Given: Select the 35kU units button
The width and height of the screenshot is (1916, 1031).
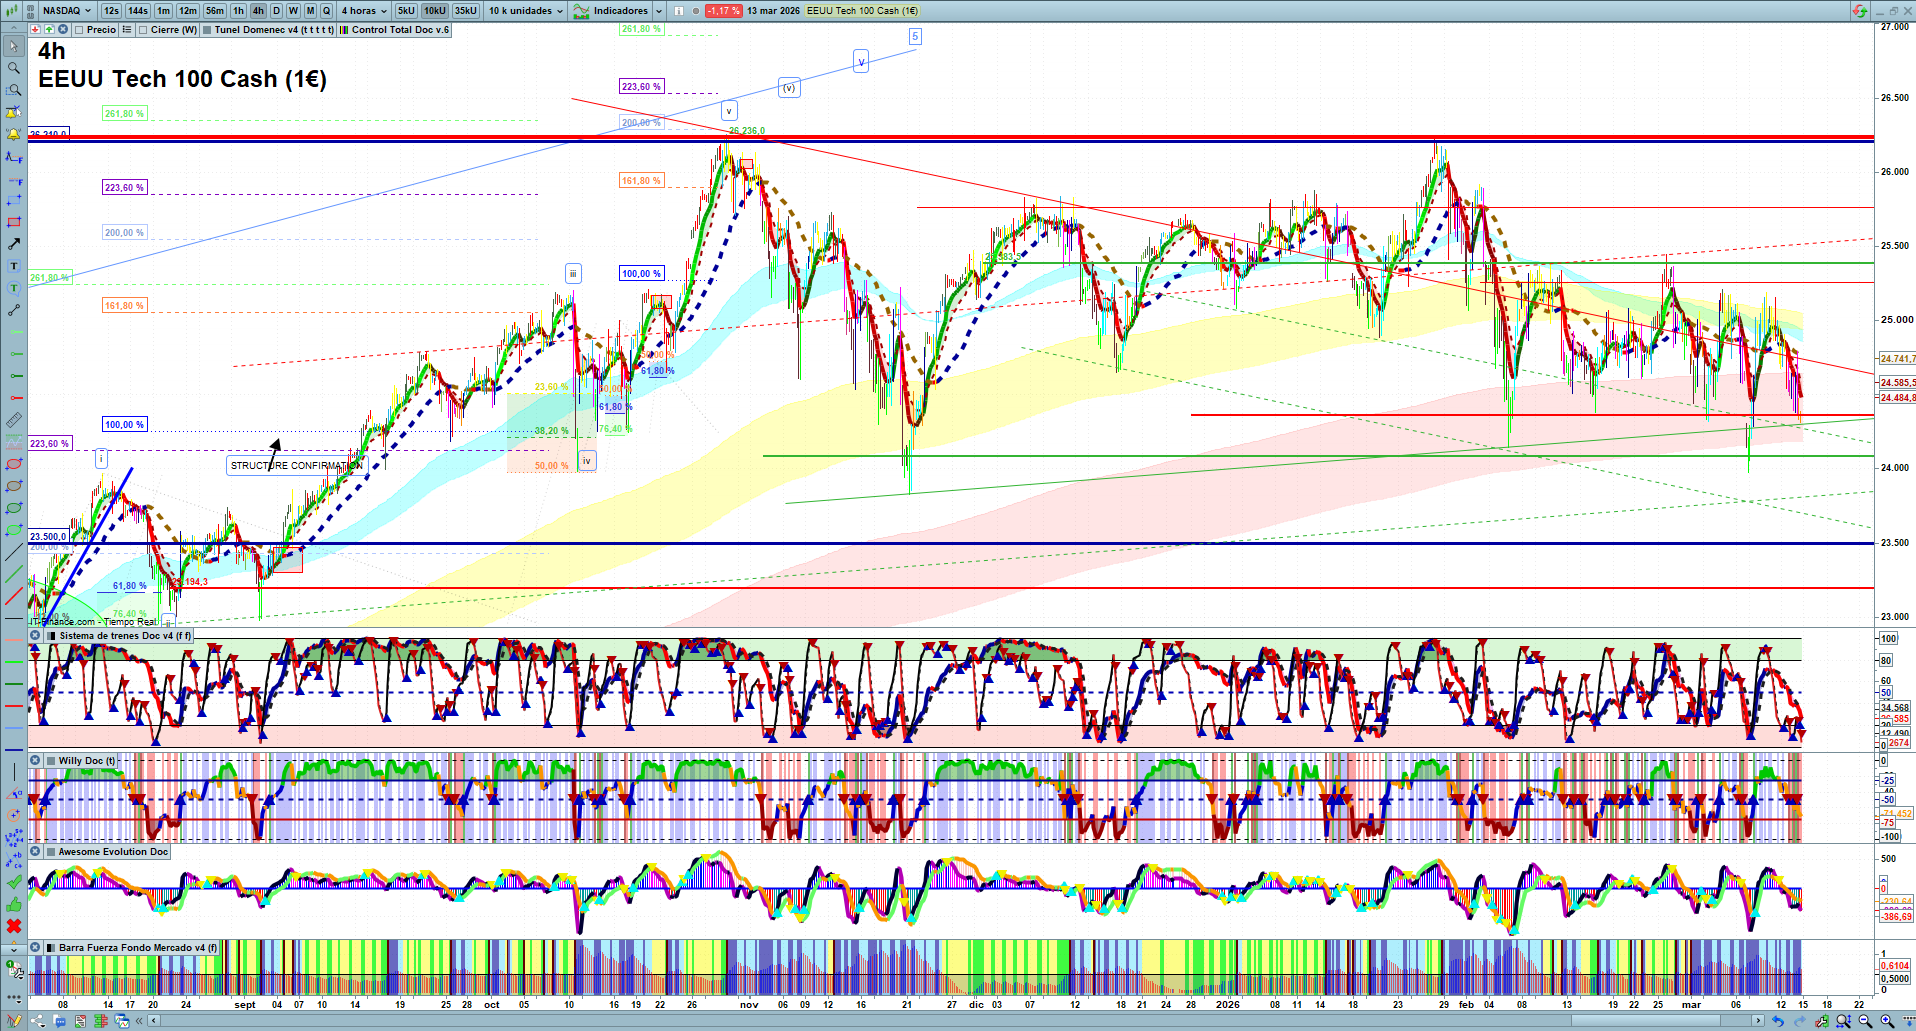Looking at the screenshot, I should (x=466, y=11).
